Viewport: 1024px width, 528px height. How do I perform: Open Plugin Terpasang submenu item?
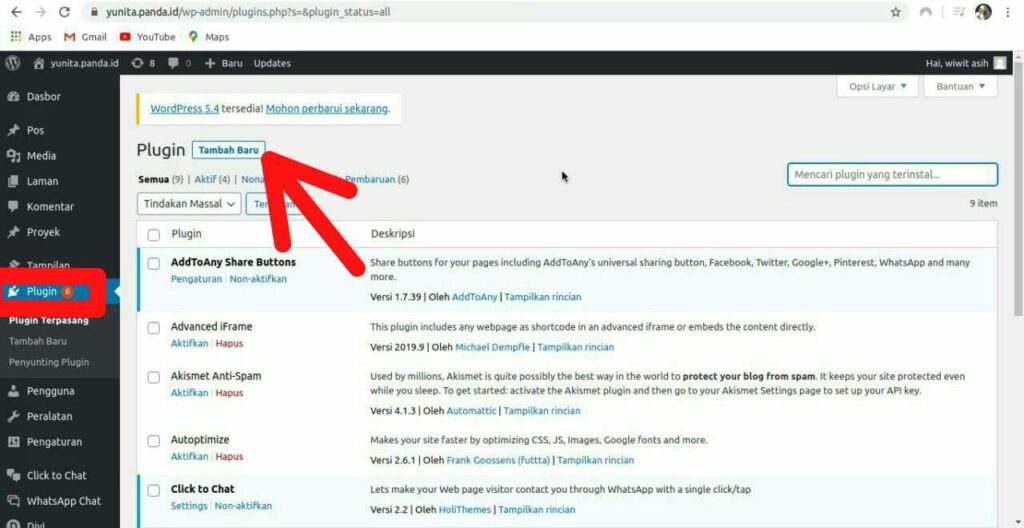[49, 320]
